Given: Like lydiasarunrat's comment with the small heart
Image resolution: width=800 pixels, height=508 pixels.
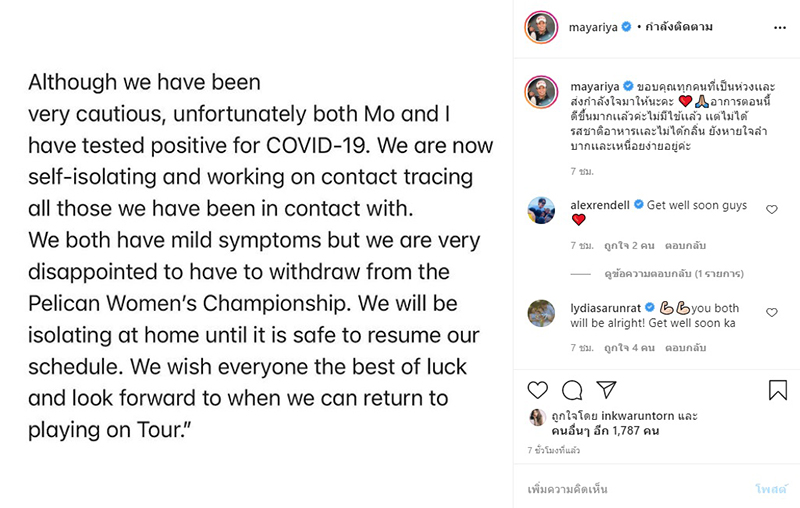Looking at the screenshot, I should point(771,312).
